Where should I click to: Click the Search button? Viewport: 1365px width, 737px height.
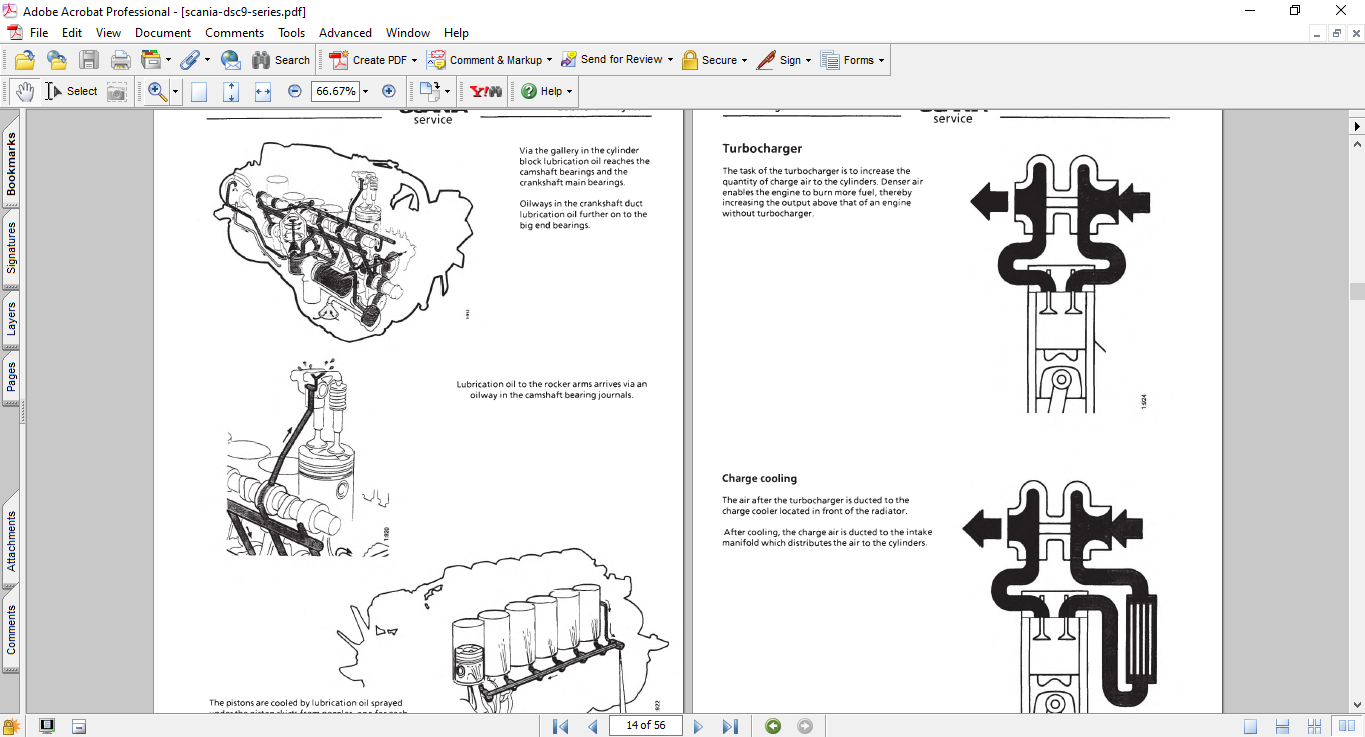(x=281, y=60)
